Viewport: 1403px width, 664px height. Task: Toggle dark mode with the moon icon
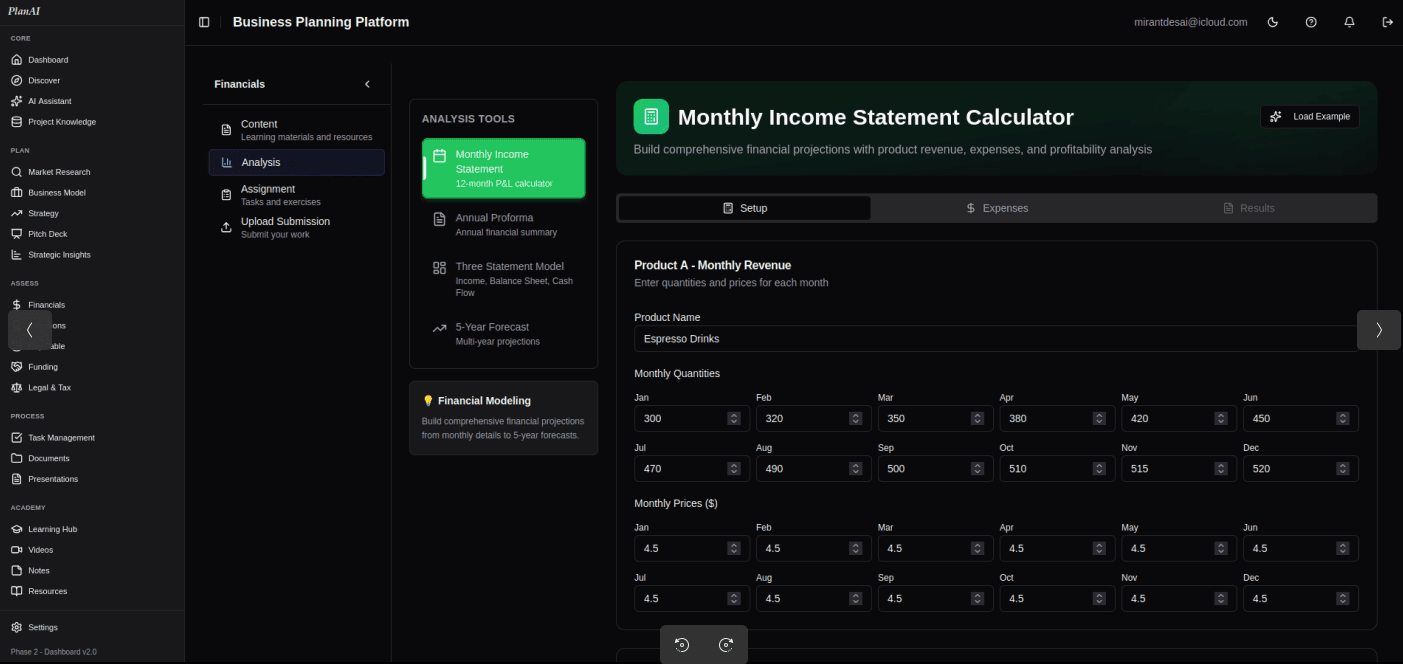[x=1273, y=21]
